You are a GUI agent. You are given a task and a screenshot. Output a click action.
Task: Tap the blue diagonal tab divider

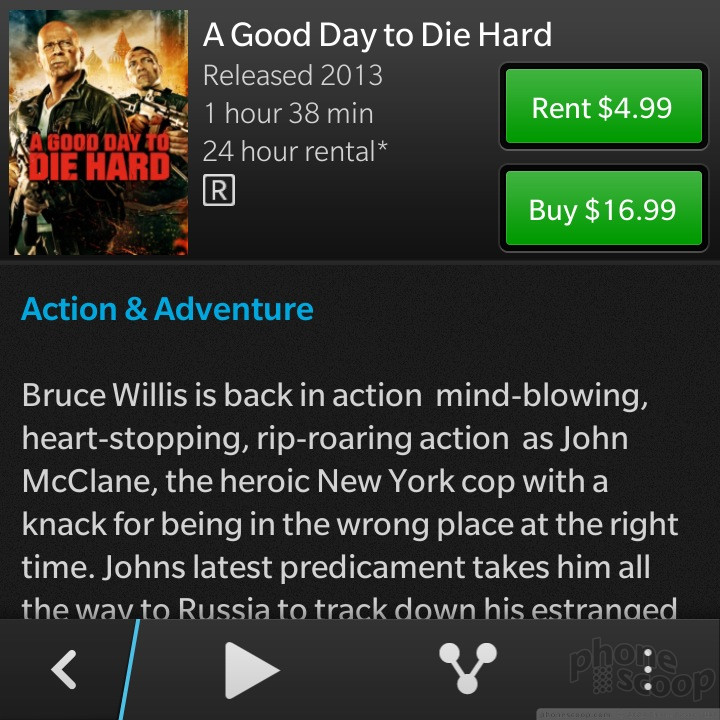(129, 669)
